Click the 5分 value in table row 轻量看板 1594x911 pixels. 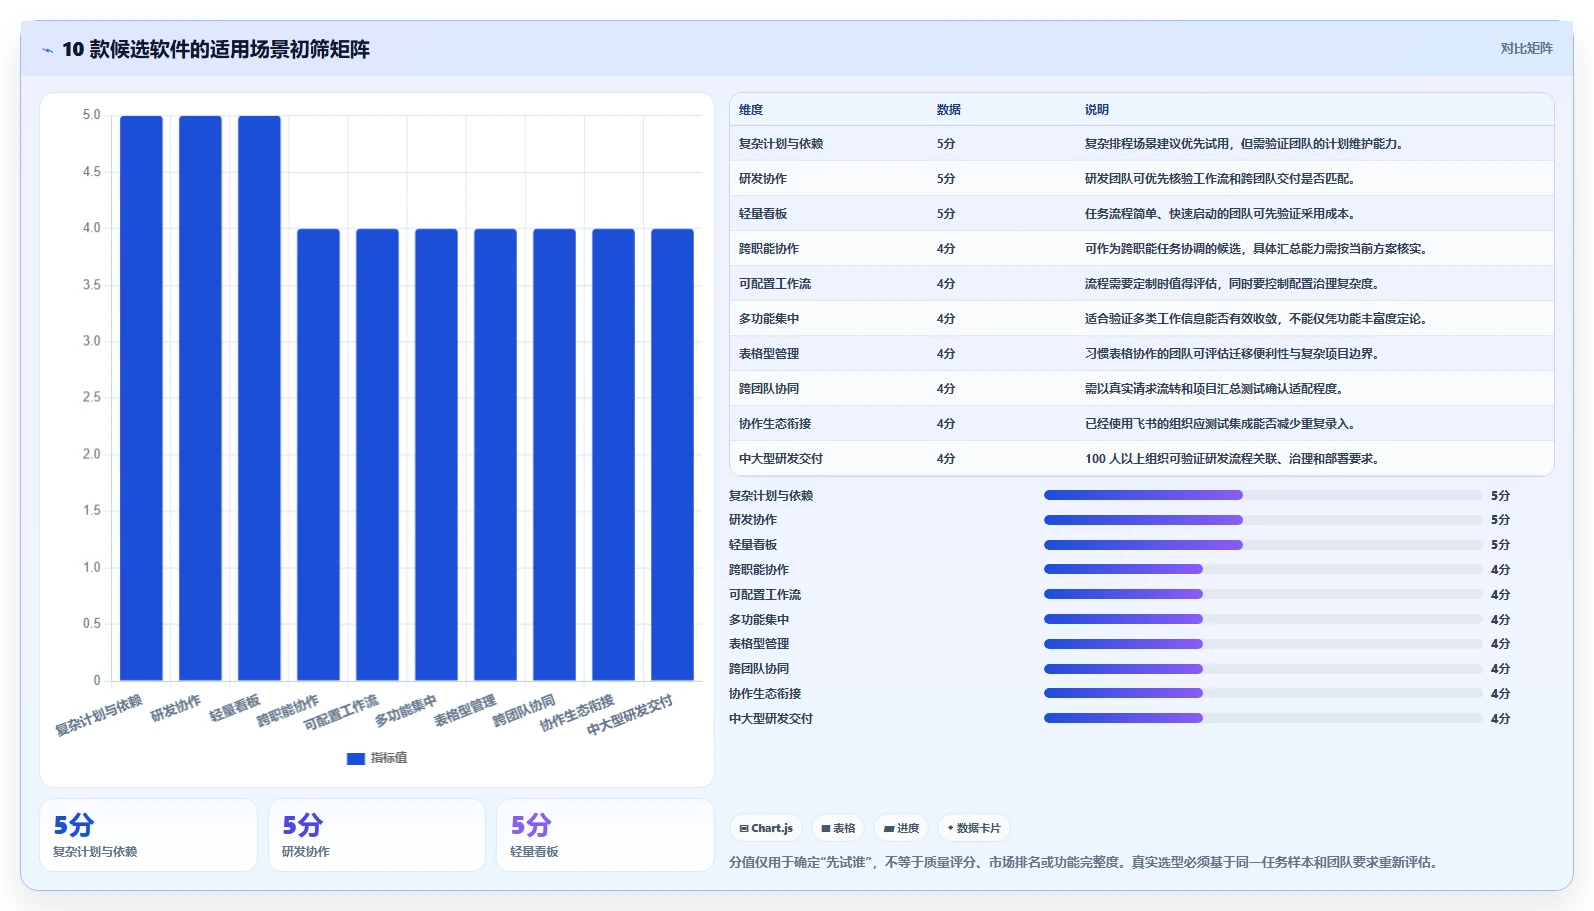pyautogui.click(x=946, y=214)
